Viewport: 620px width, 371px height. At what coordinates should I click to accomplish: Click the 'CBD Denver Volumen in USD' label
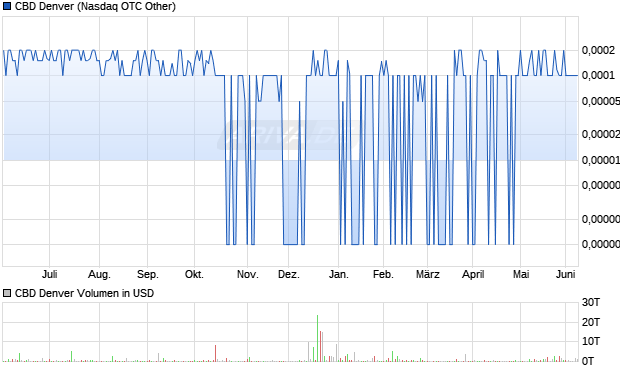click(84, 293)
